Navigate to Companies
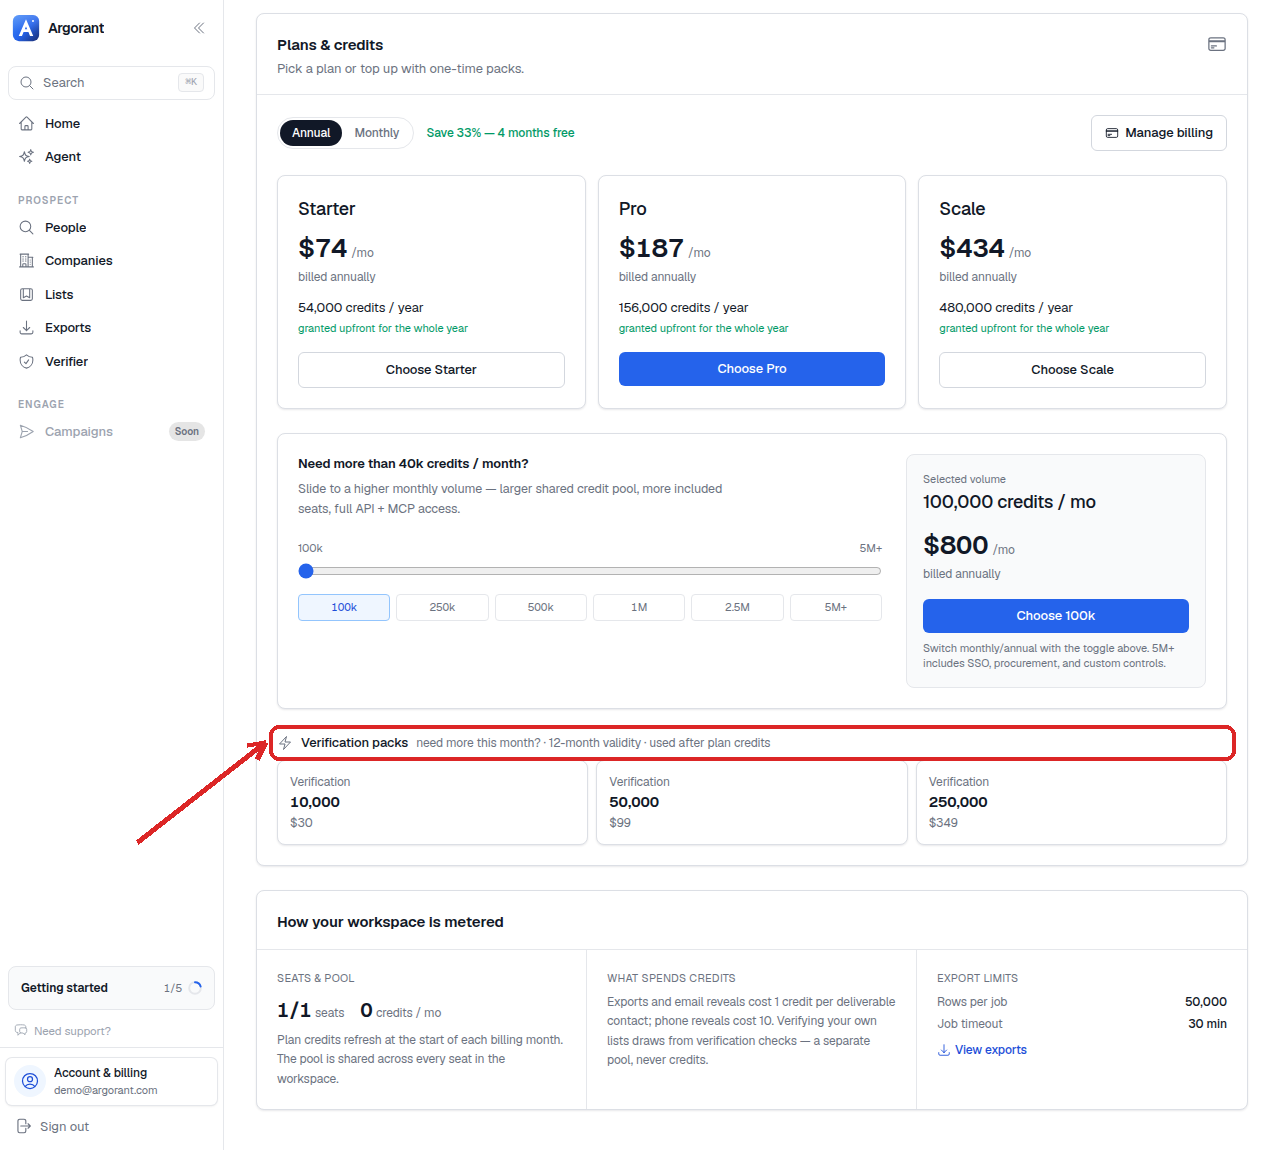Viewport: 1280px width, 1150px height. (x=111, y=261)
